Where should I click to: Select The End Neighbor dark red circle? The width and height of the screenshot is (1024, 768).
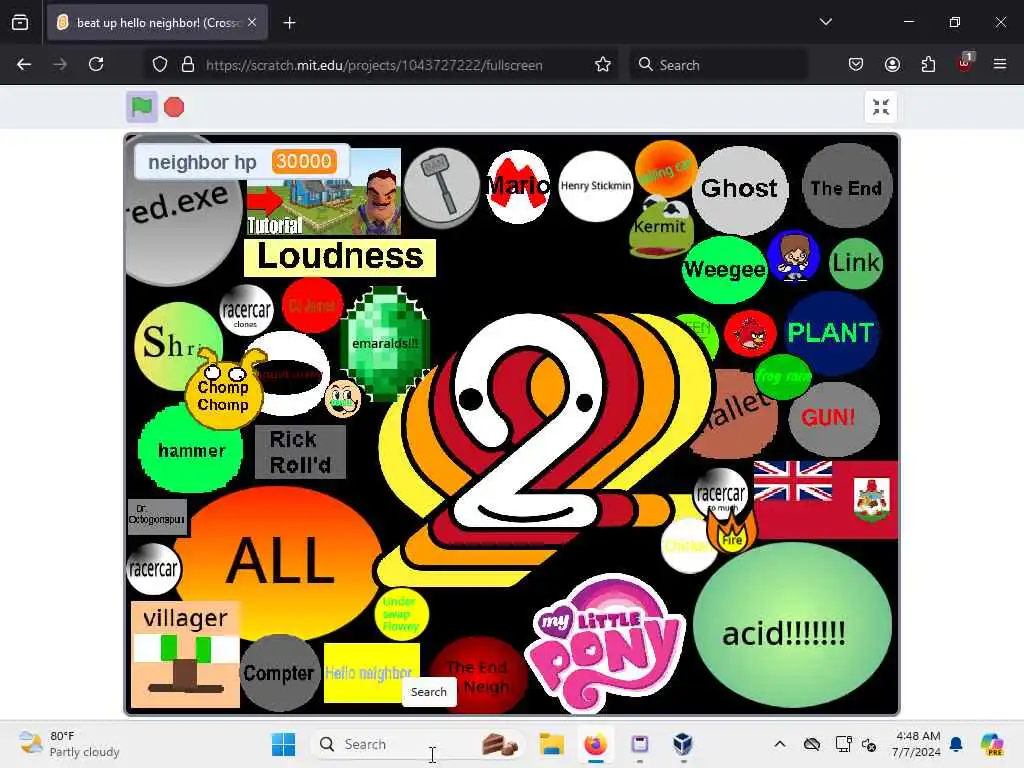tap(479, 675)
